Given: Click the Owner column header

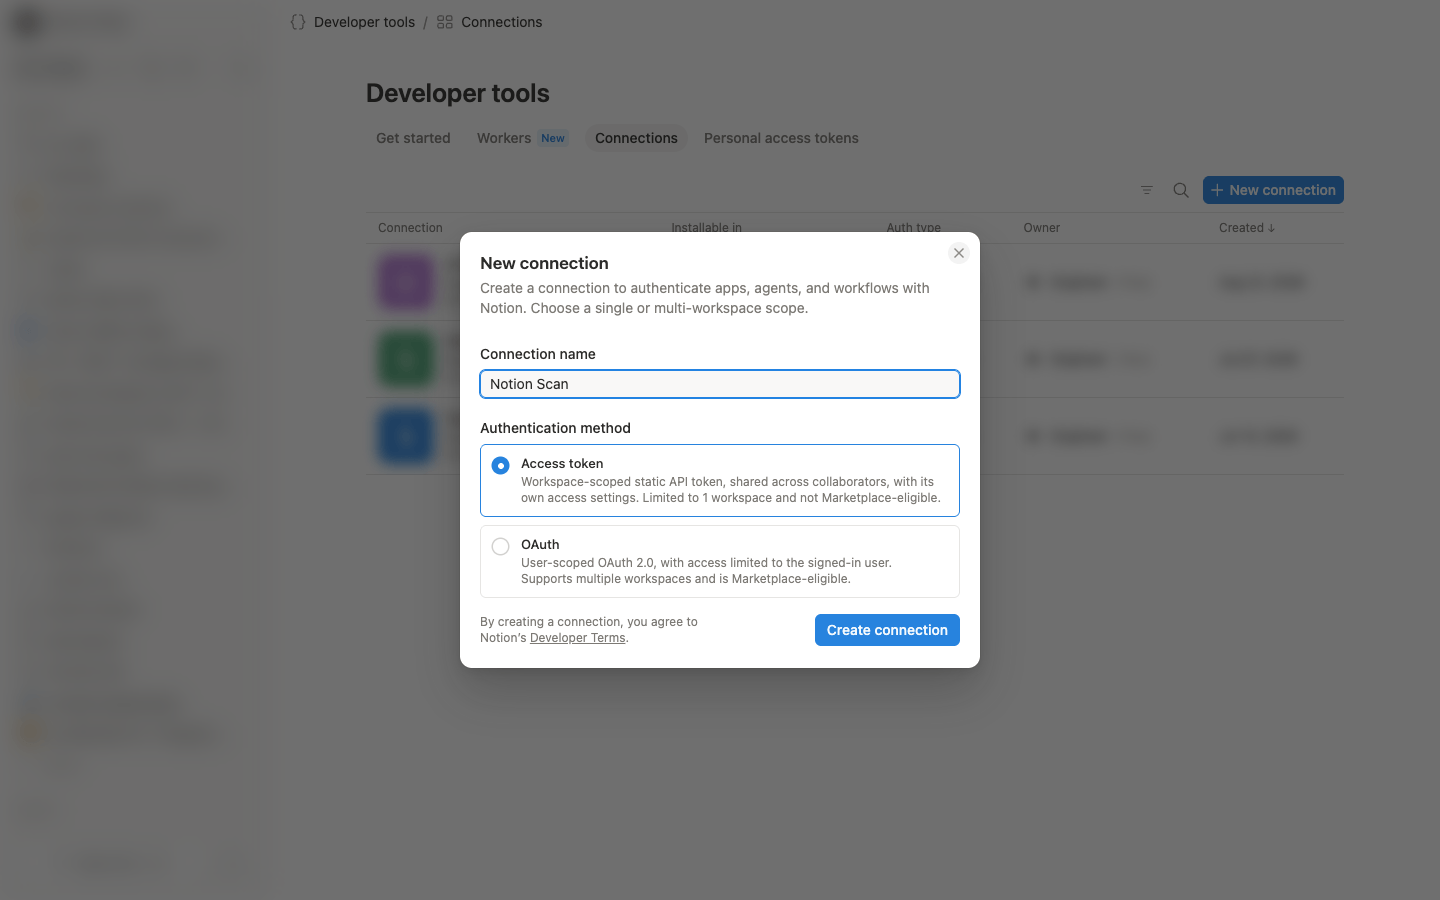Looking at the screenshot, I should click(1041, 228).
